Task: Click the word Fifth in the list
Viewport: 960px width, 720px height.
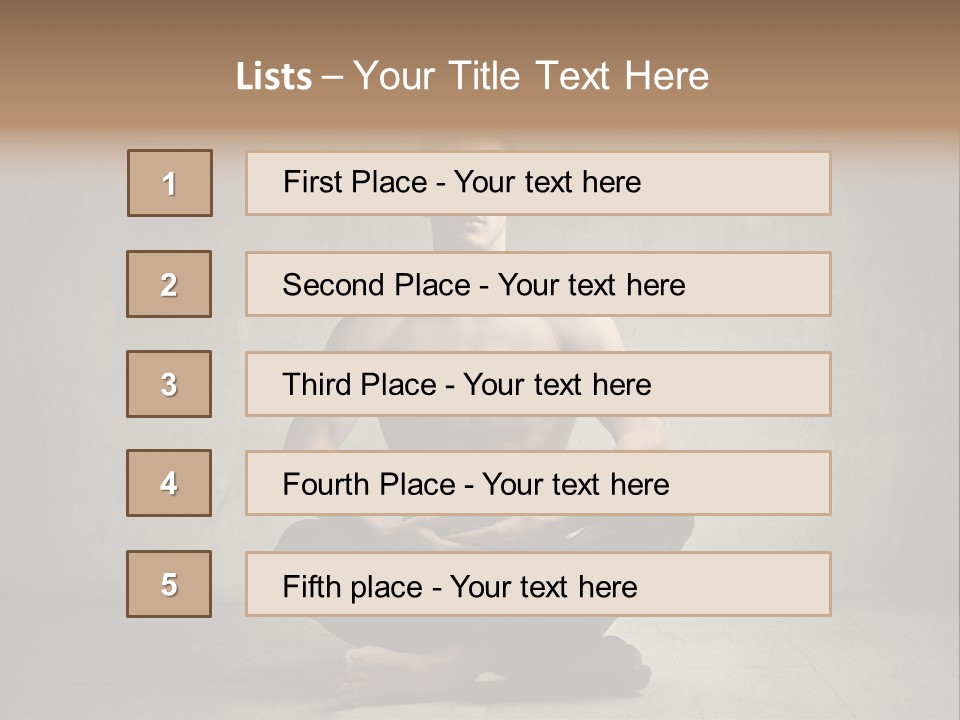Action: click(x=310, y=585)
